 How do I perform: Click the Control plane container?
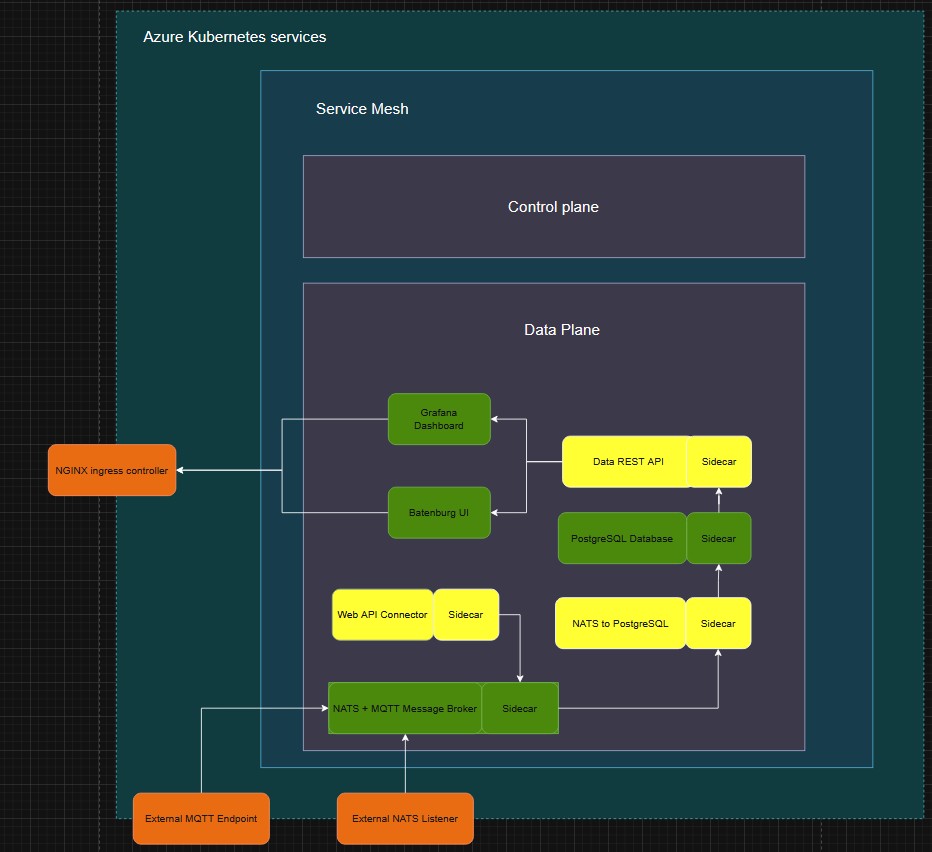(553, 207)
